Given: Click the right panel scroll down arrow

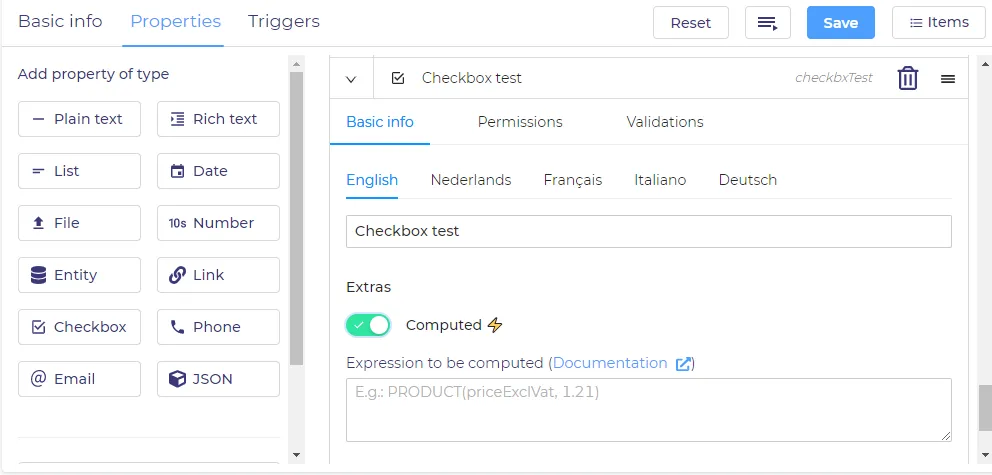Looking at the screenshot, I should coord(985,455).
